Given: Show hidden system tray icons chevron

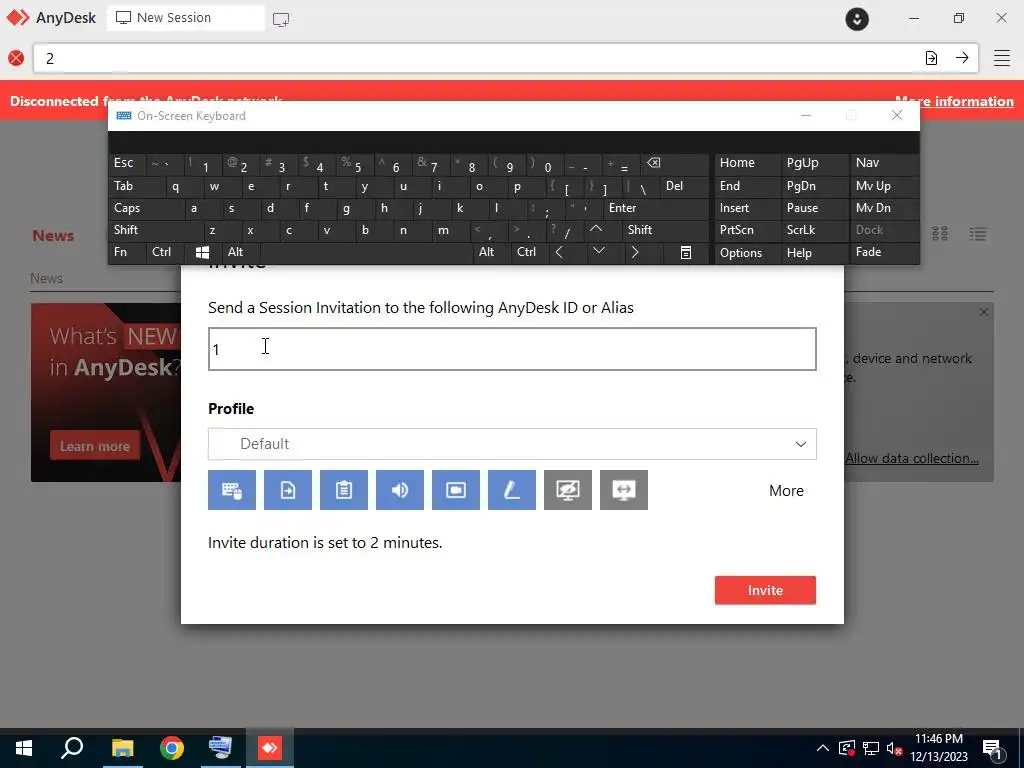Looking at the screenshot, I should click(823, 748).
